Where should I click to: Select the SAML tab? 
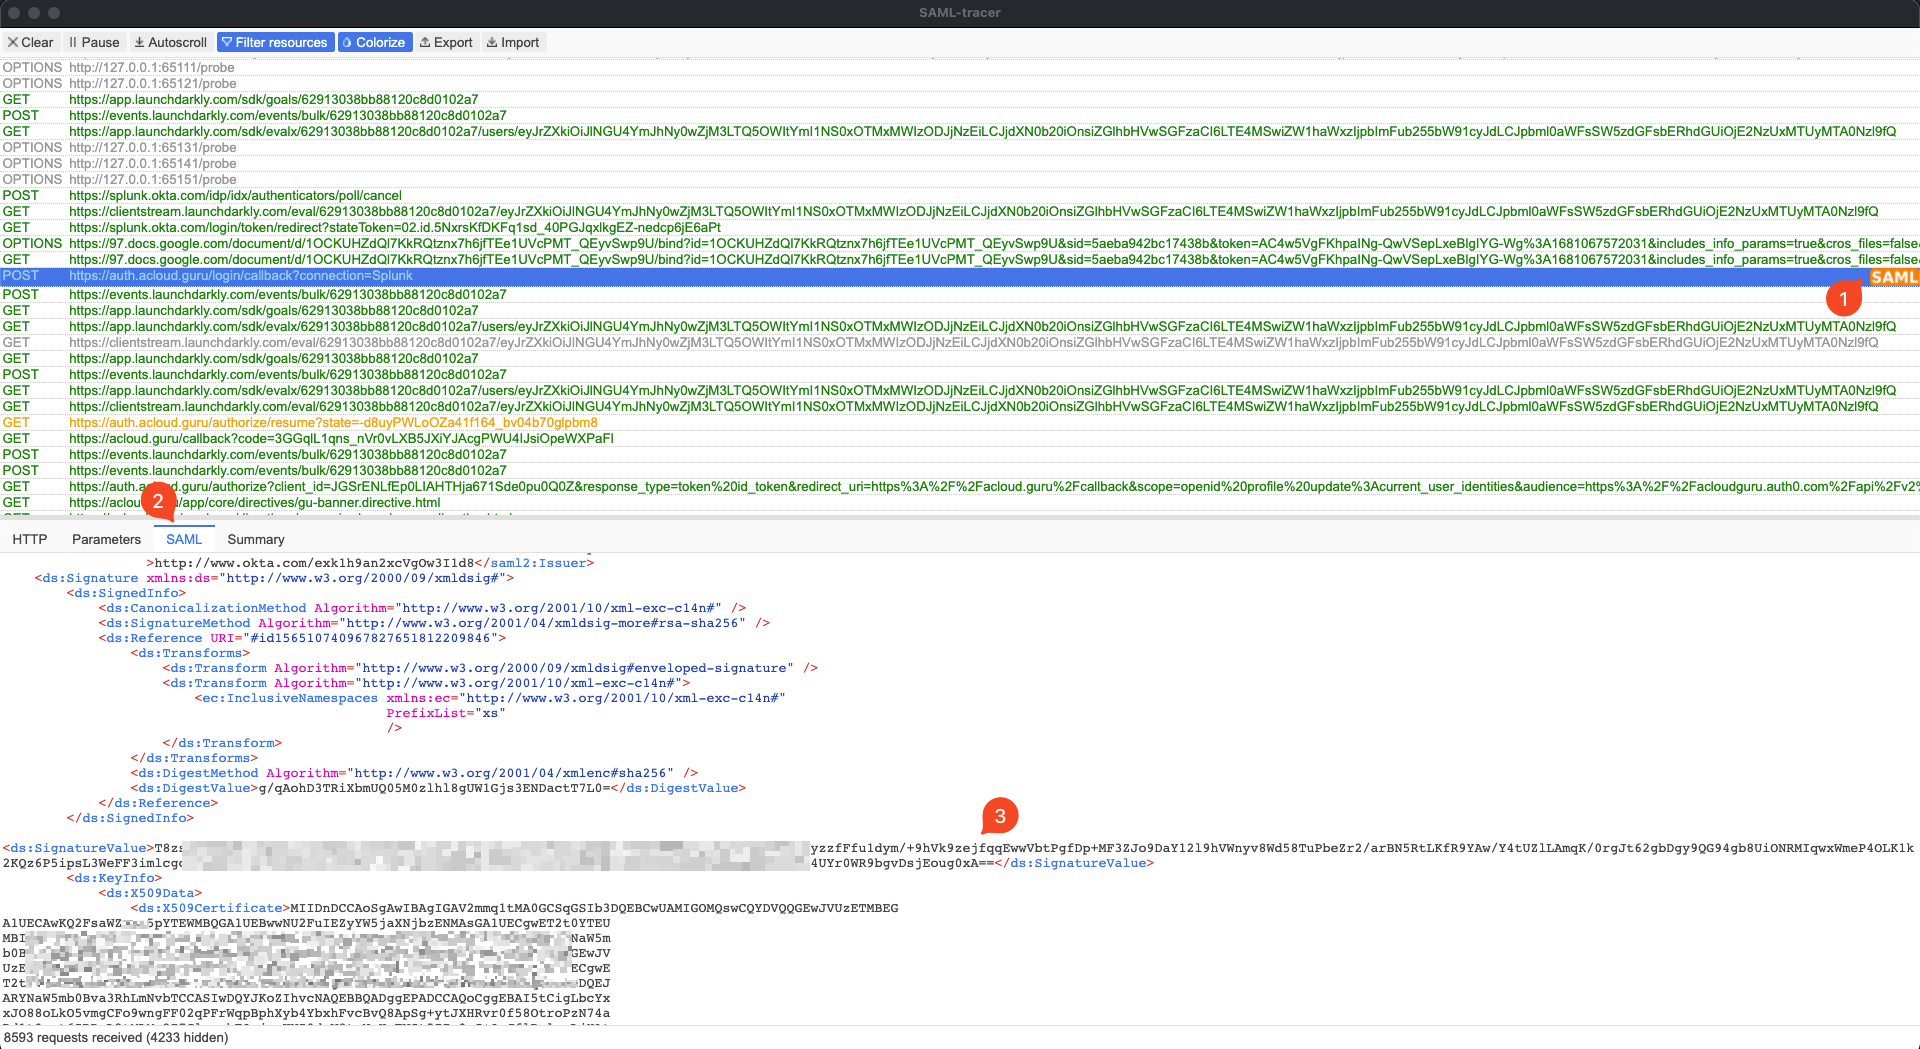click(x=184, y=539)
